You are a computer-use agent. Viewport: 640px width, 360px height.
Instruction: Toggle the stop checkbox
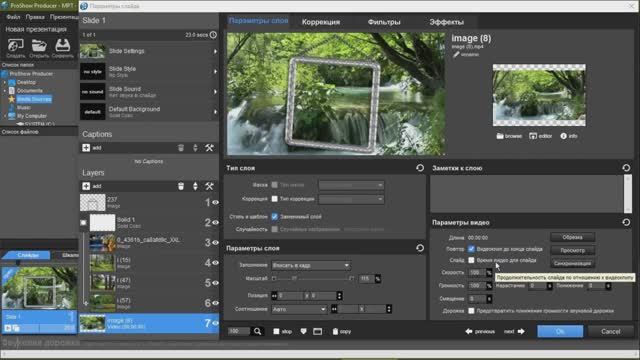click(276, 331)
